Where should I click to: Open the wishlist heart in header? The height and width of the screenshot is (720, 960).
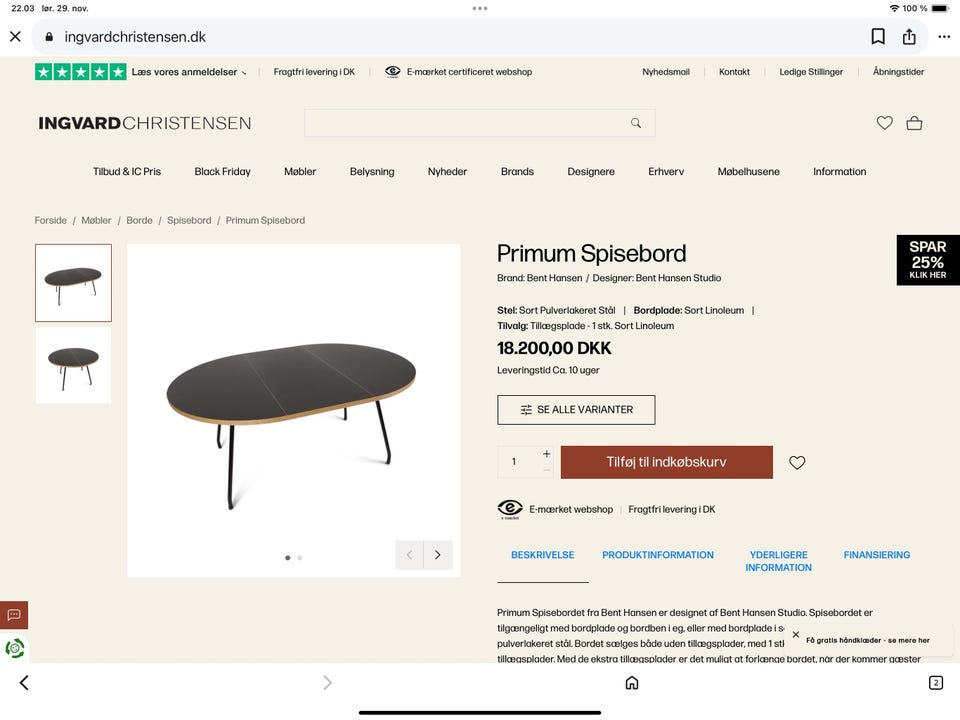pyautogui.click(x=884, y=123)
